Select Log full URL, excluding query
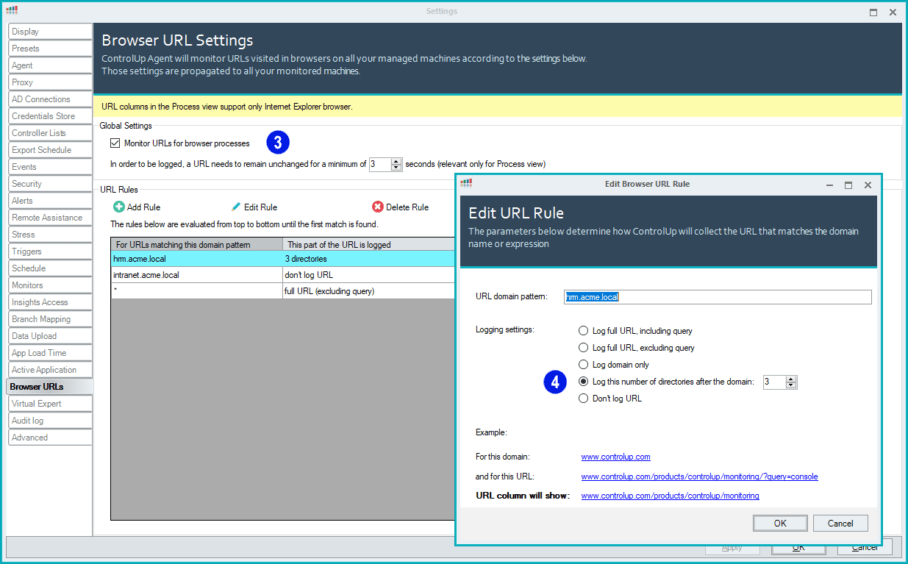The width and height of the screenshot is (908, 564). [x=583, y=347]
